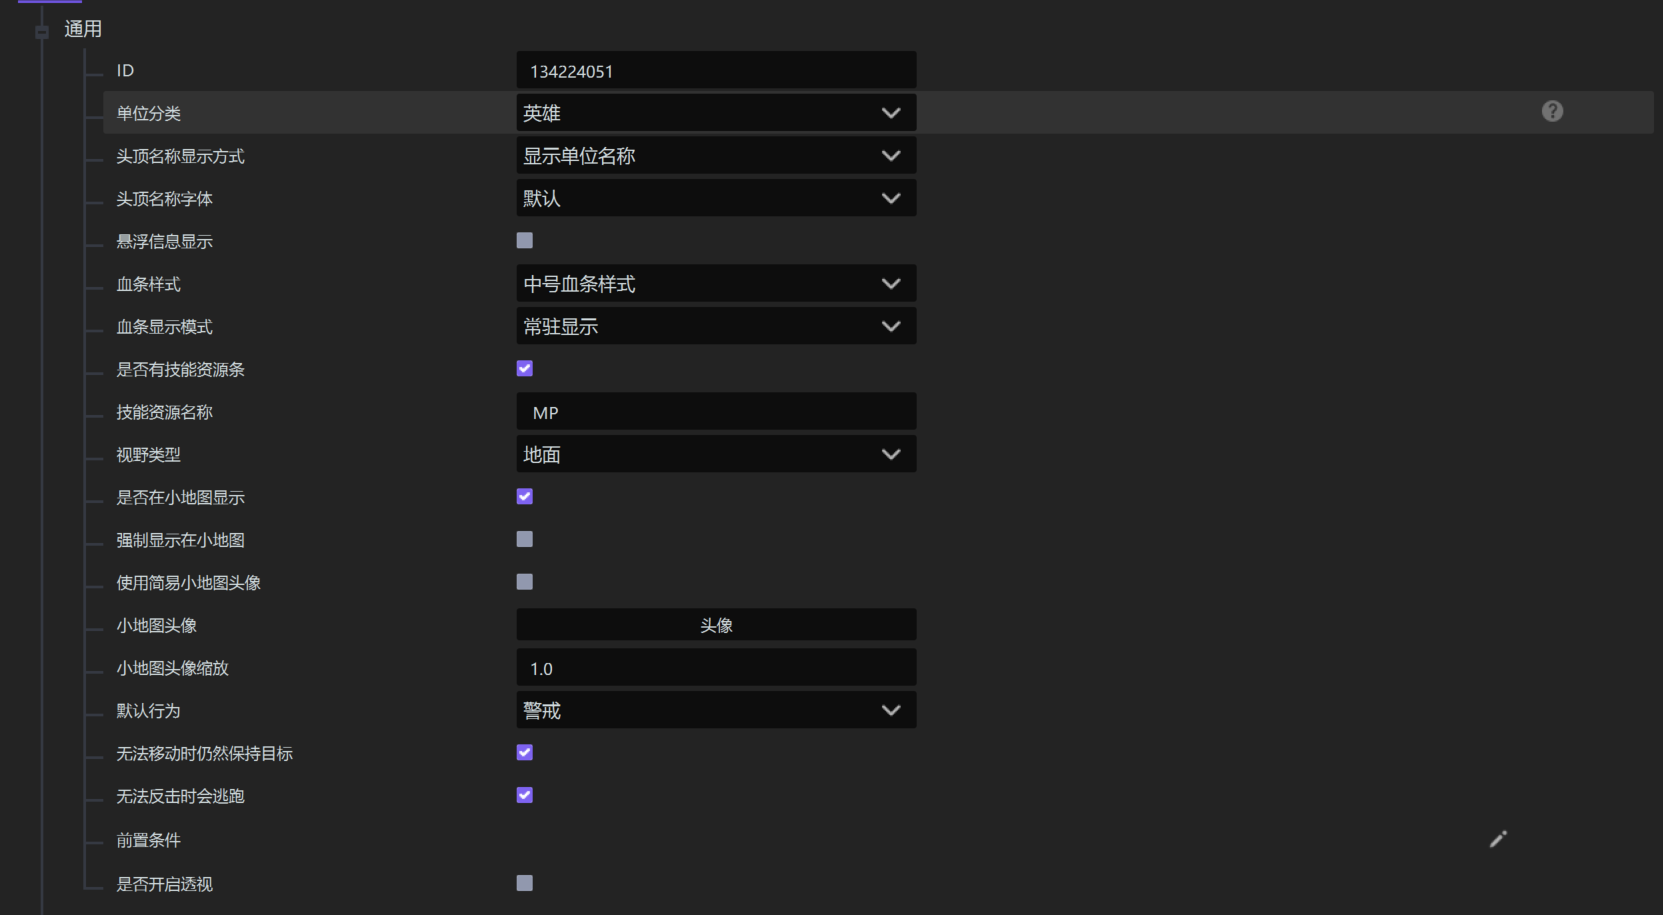Click the 小地图头像缩放 label
The width and height of the screenshot is (1663, 915).
click(172, 668)
